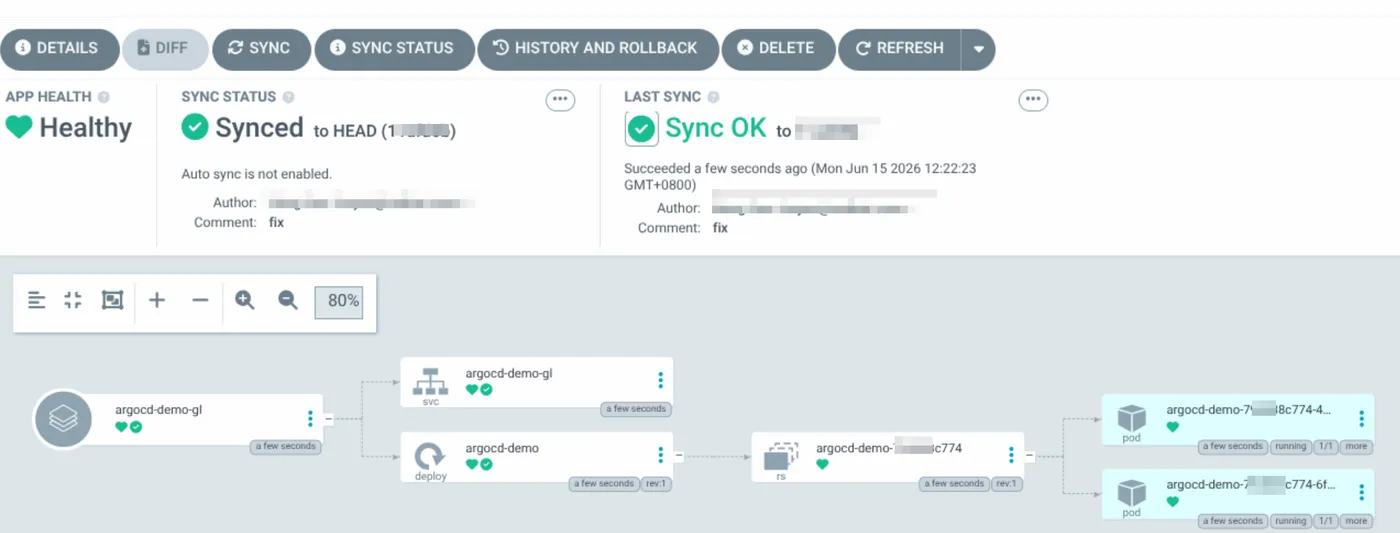Viewport: 1400px width, 533px height.
Task: Click the first pod cube icon
Action: 1131,418
